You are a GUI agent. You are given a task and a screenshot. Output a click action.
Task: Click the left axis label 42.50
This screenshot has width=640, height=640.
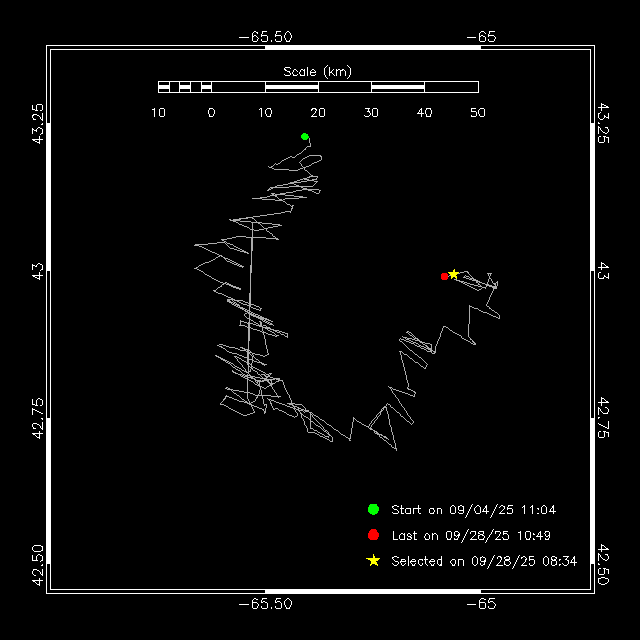37,565
